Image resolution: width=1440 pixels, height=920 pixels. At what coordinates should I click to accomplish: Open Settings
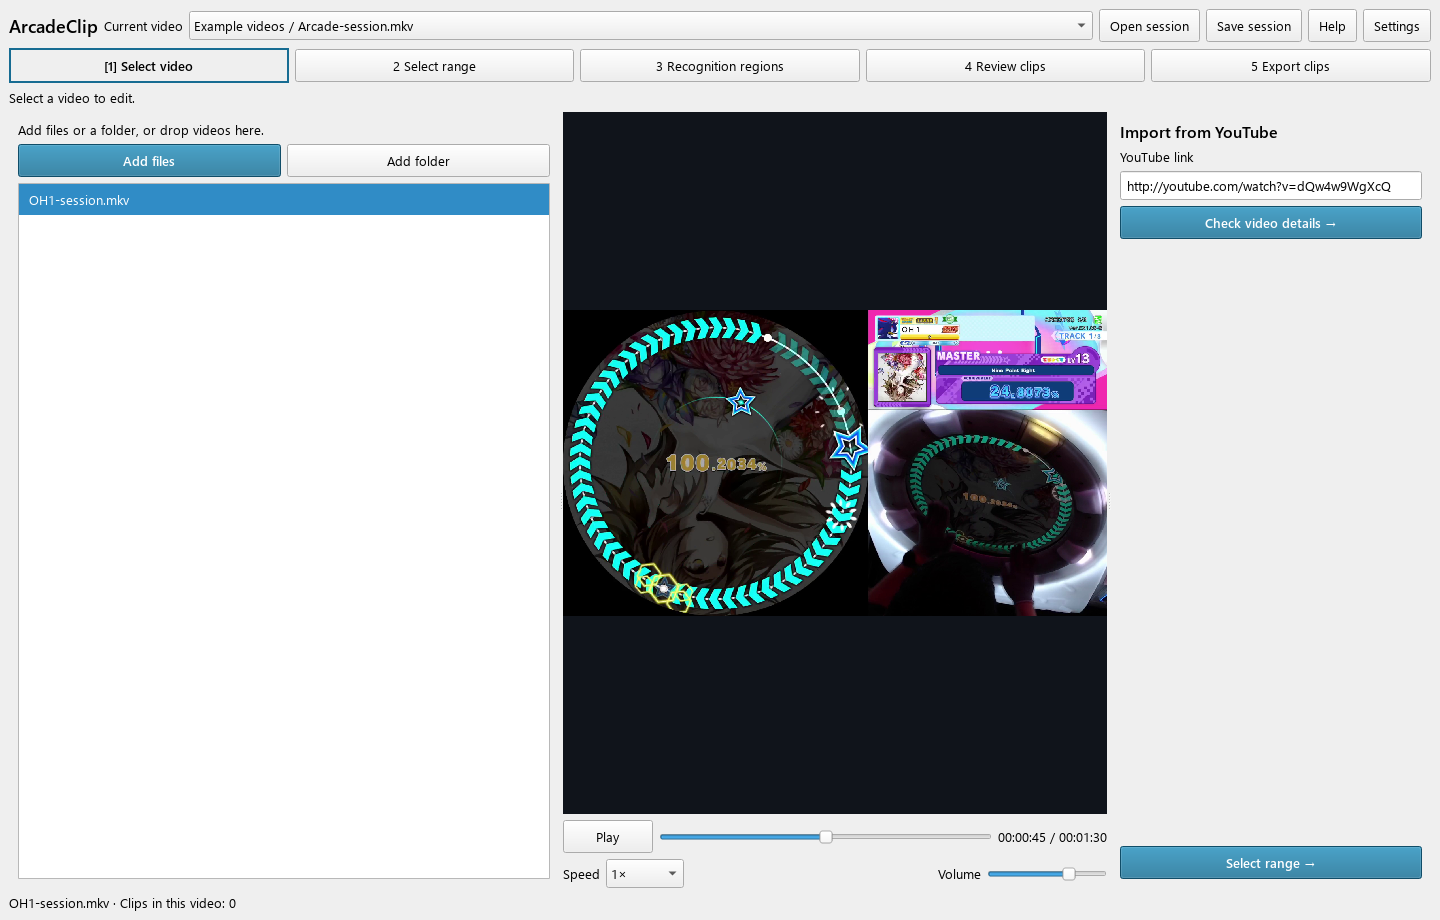[x=1396, y=26]
